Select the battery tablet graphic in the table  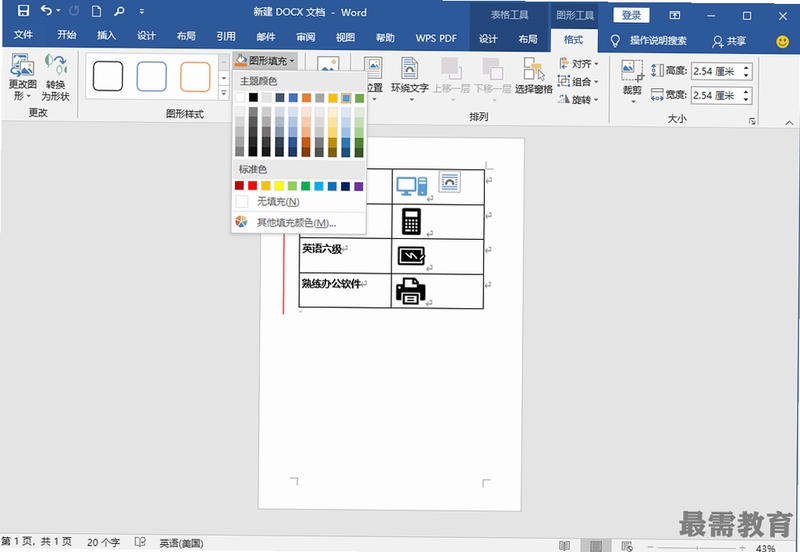coord(411,255)
